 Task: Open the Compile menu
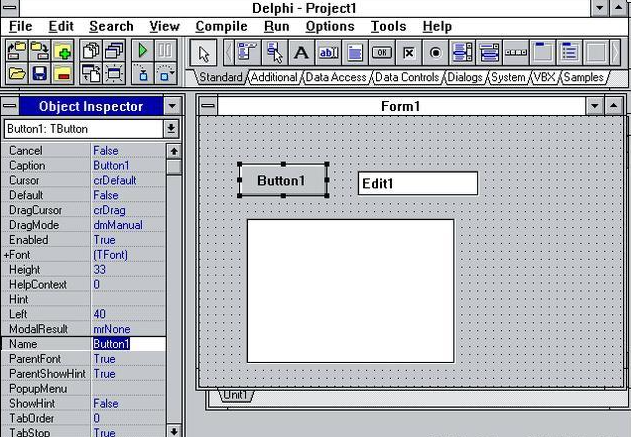pos(221,26)
